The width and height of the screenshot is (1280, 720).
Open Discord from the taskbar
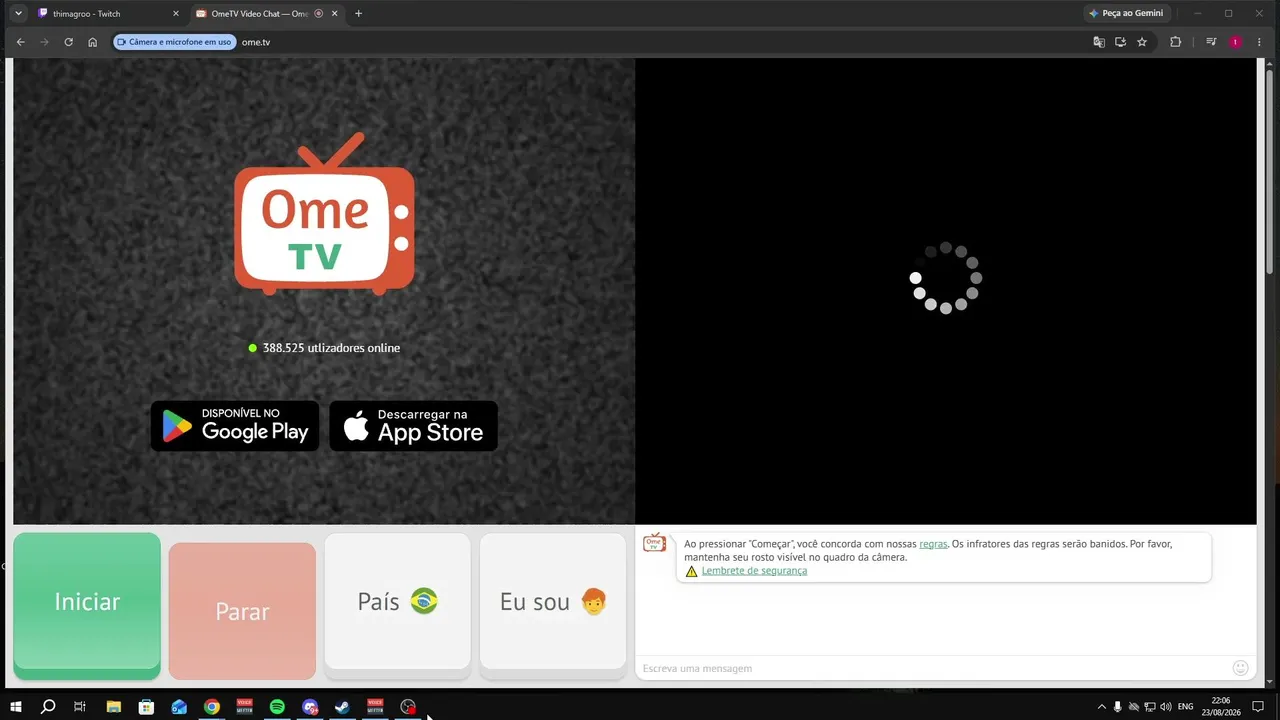(x=310, y=706)
